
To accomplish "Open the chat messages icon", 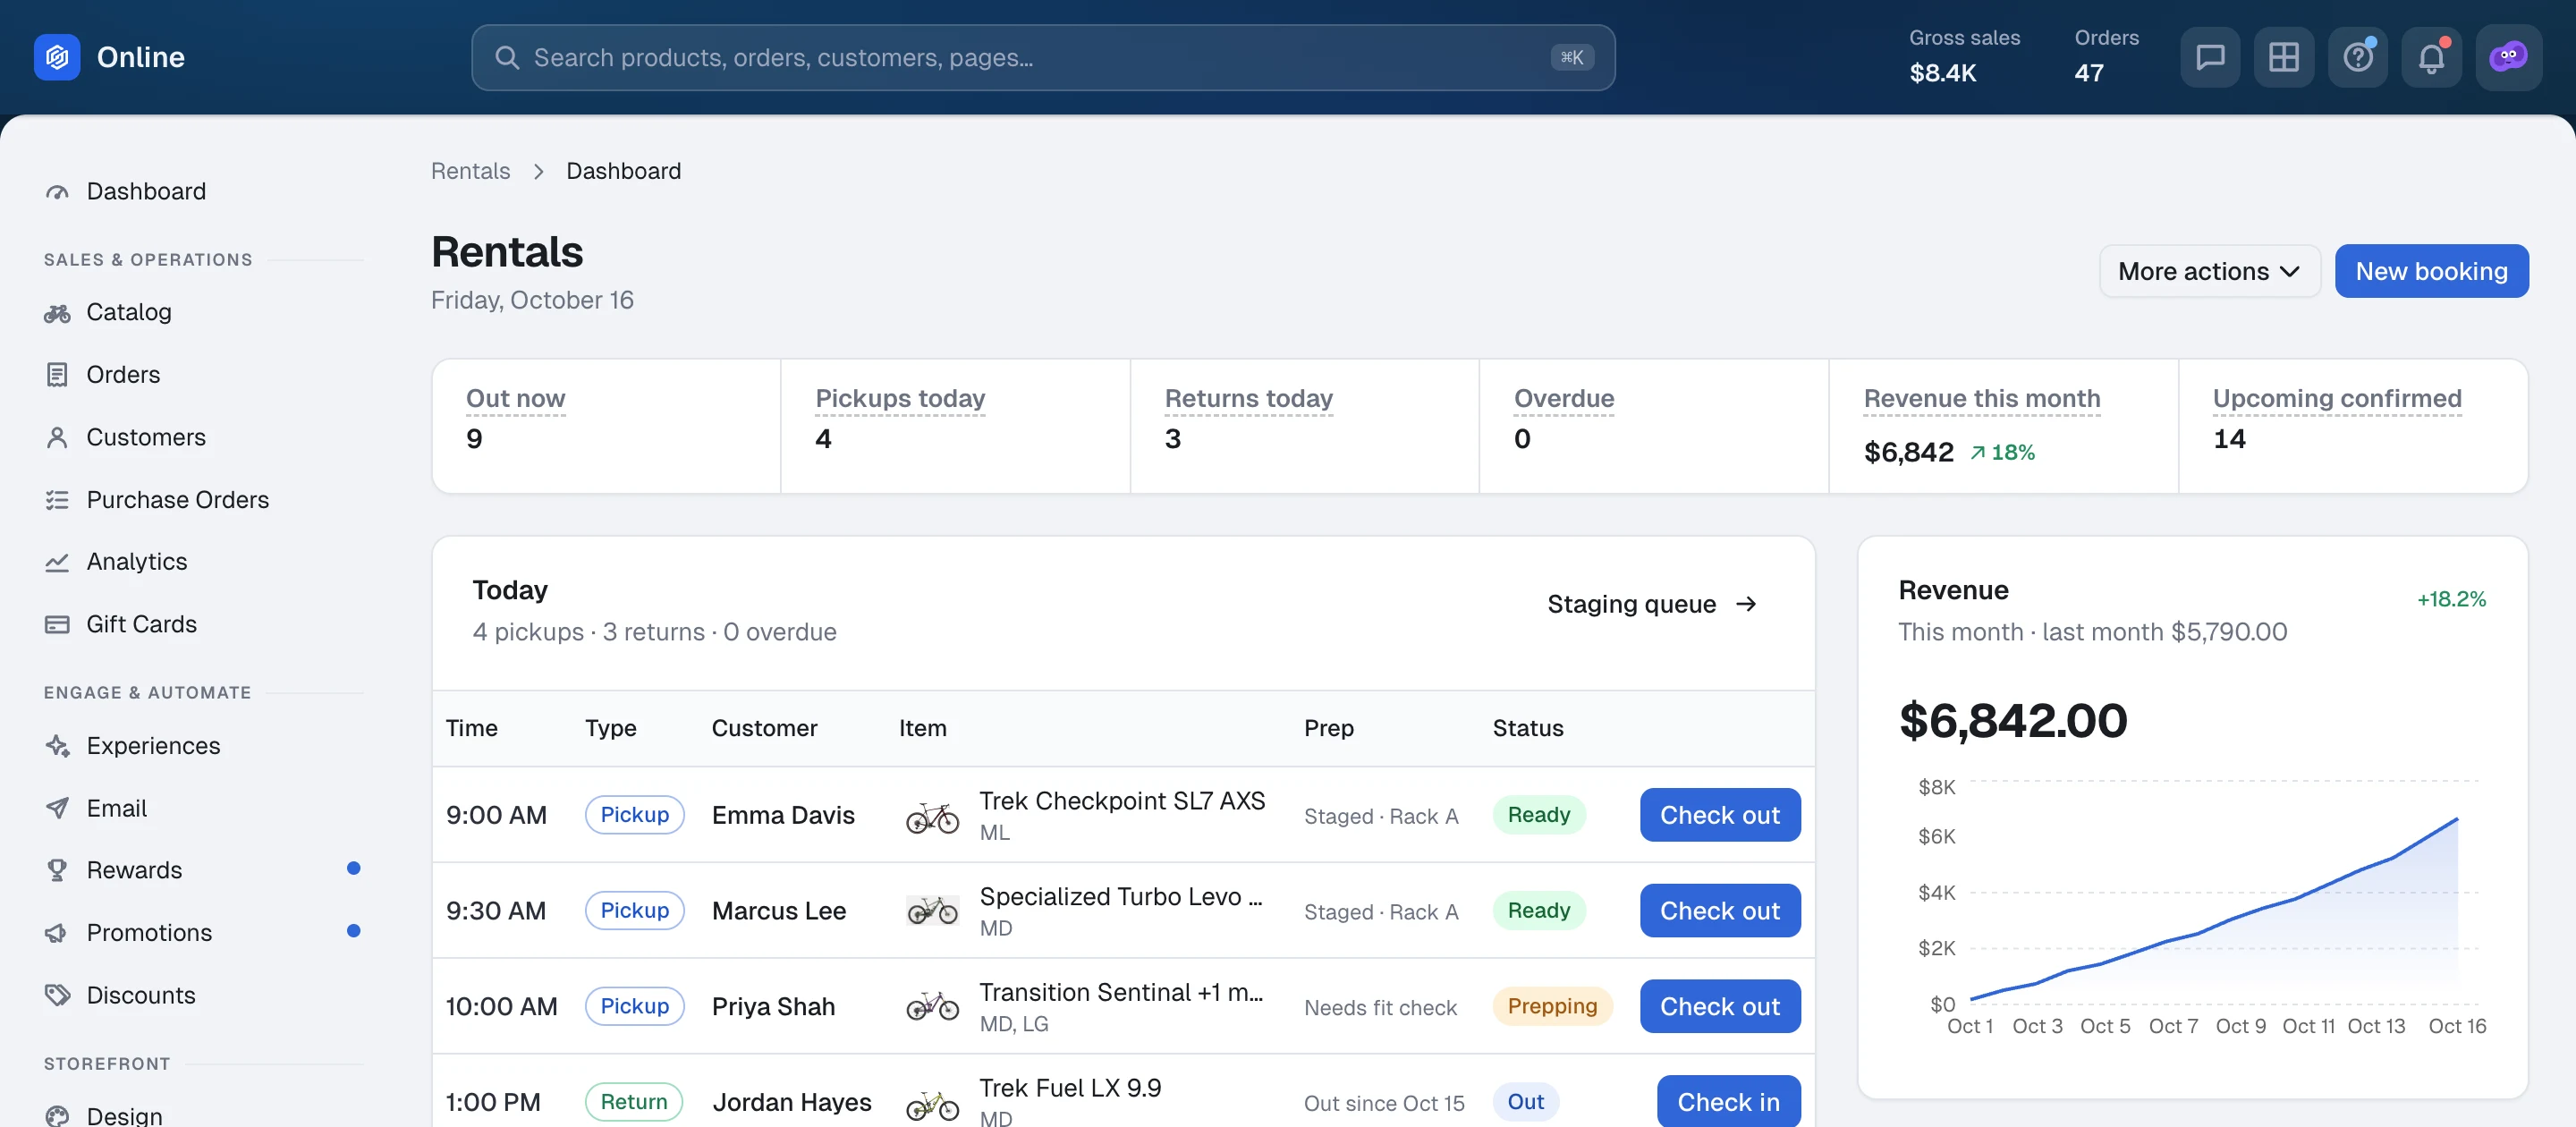I will (x=2209, y=57).
